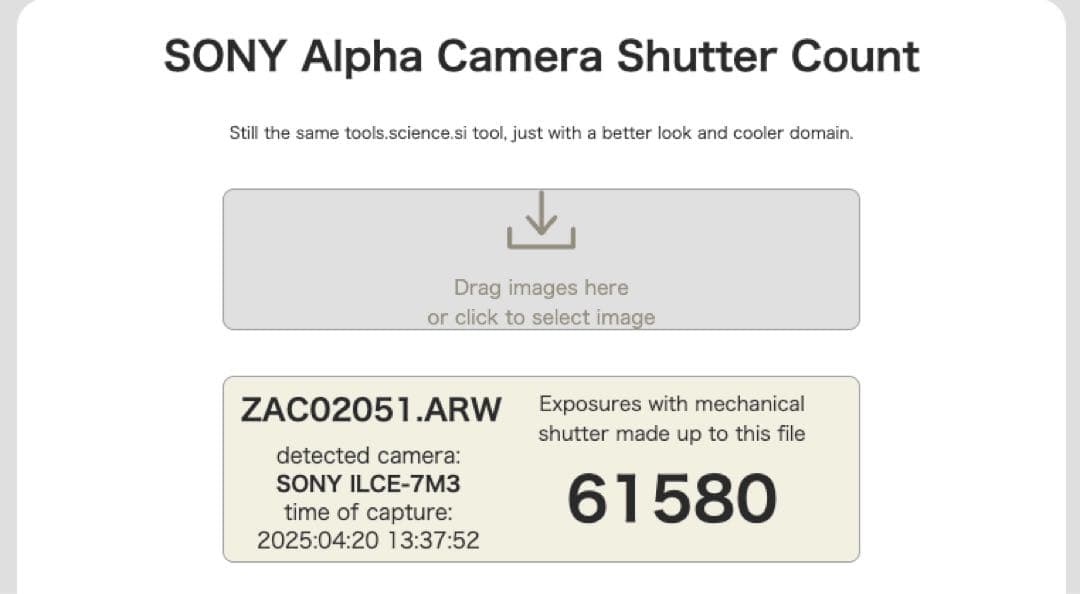This screenshot has width=1080, height=594.
Task: Click the 'Drag images here' drop zone
Action: coord(540,287)
